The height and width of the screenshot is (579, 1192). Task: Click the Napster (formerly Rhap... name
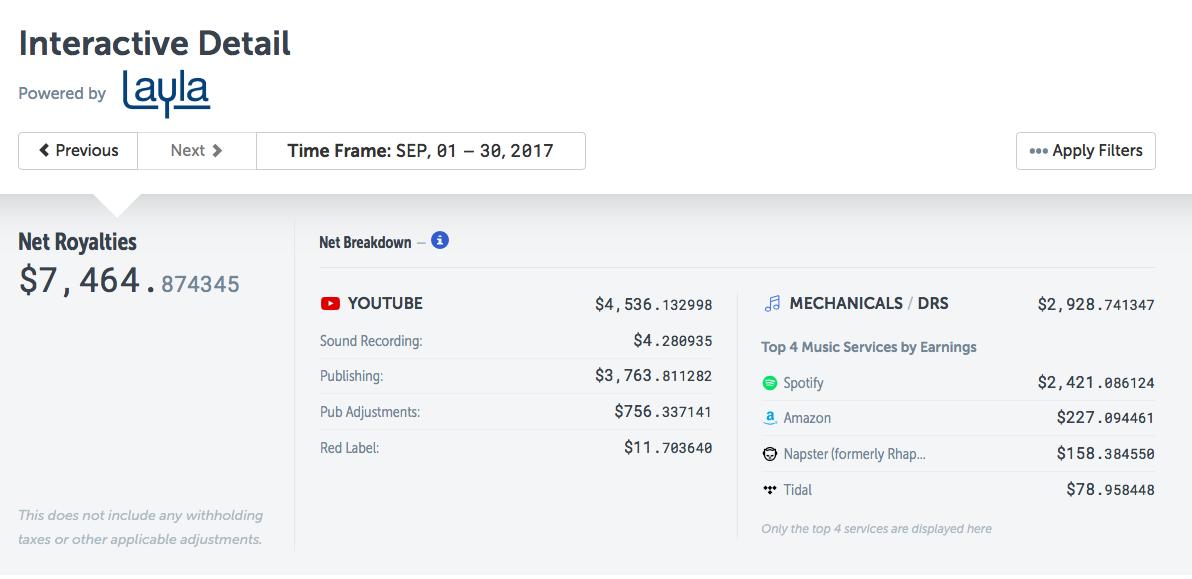855,454
